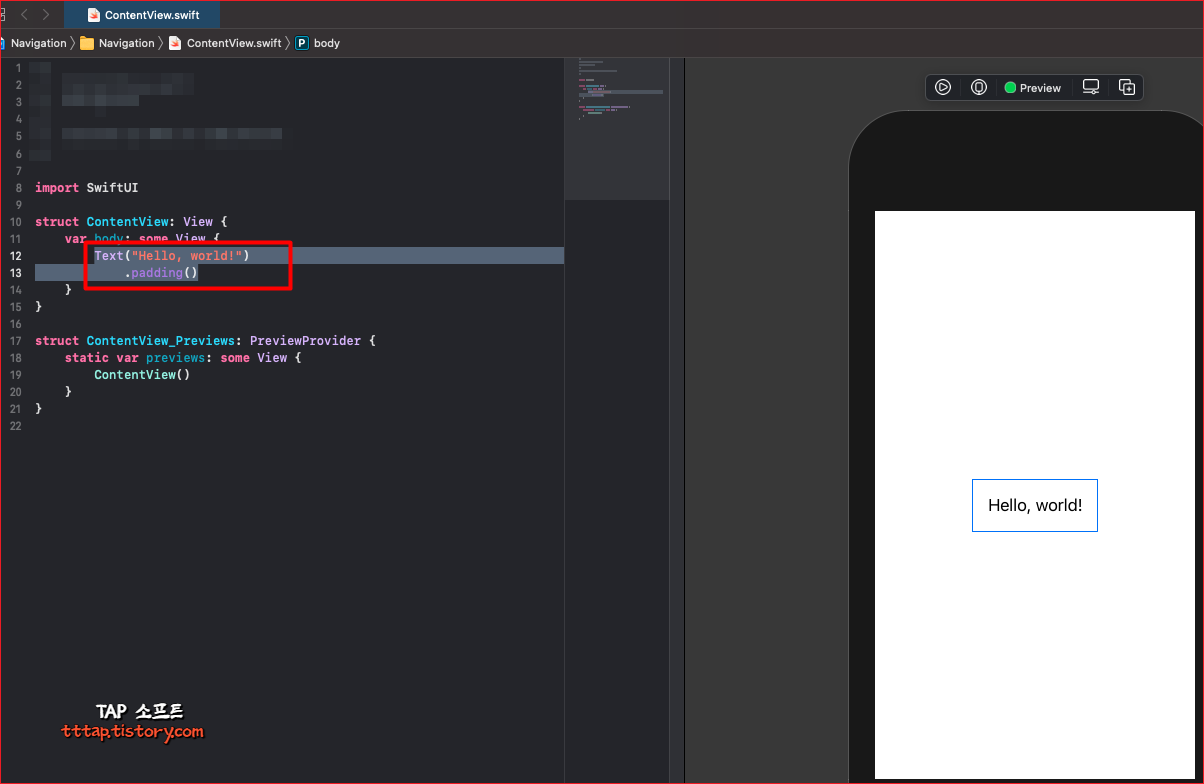Click the Swift icon on ContentView.swift tab

click(x=94, y=15)
